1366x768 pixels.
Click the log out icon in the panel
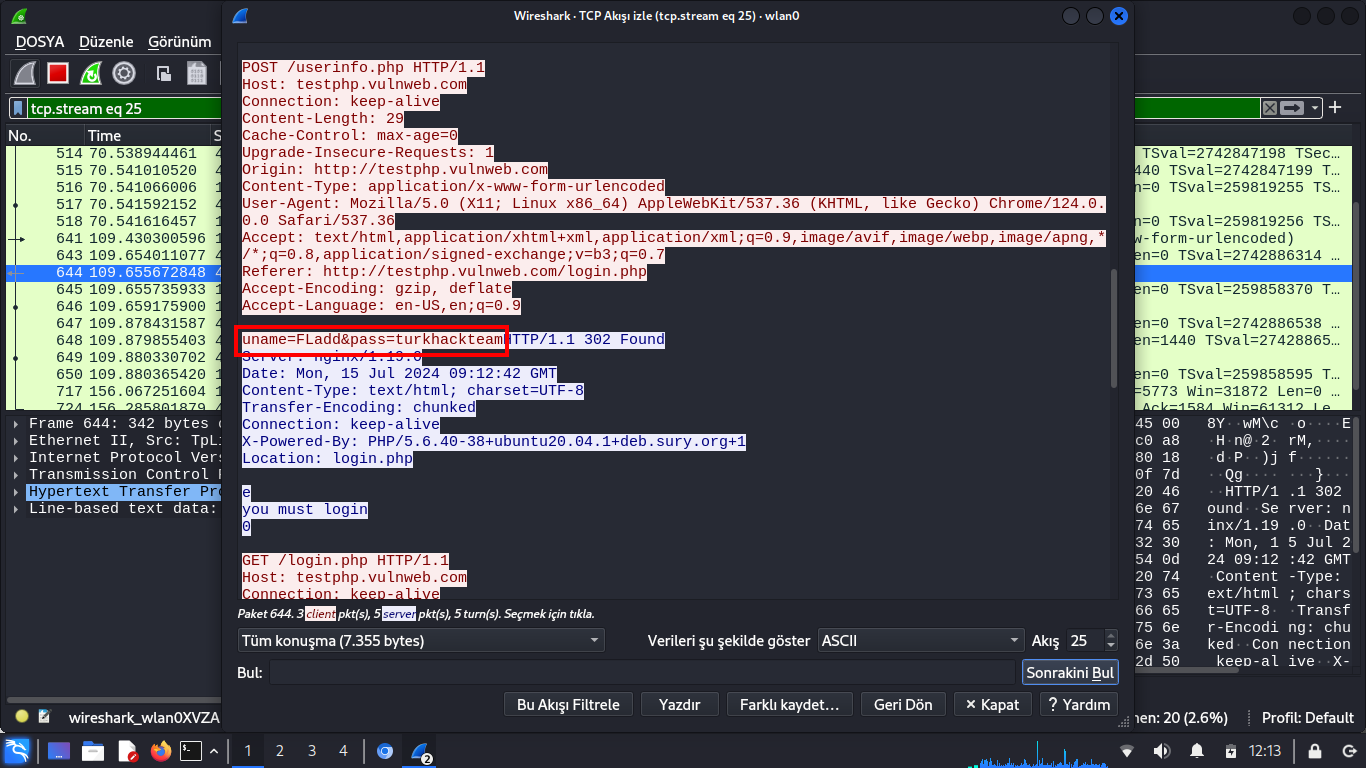click(1347, 751)
